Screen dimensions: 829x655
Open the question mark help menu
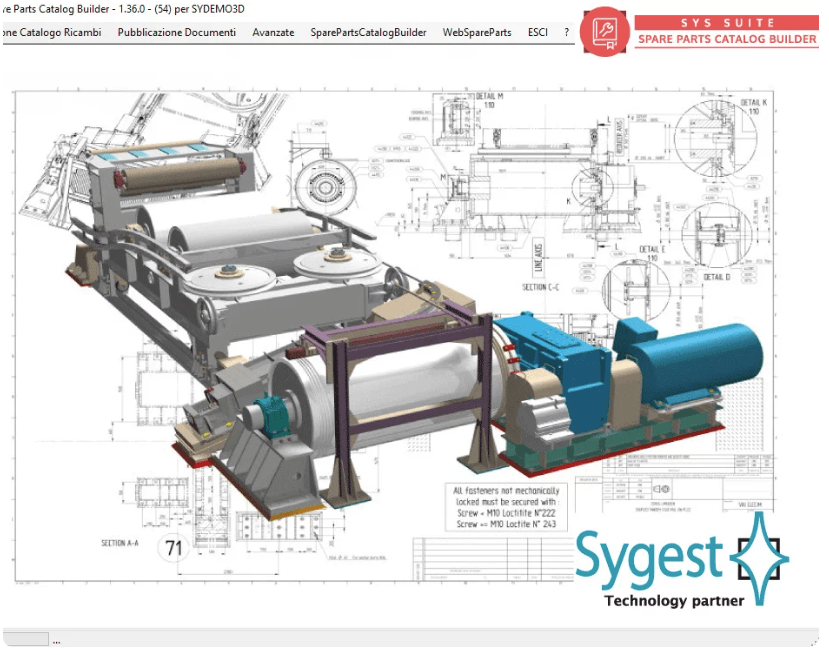pos(567,32)
